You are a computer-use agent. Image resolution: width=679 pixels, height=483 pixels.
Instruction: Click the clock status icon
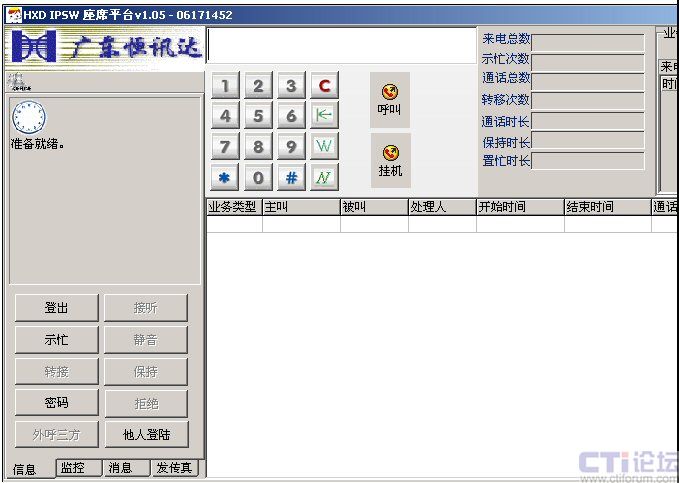pyautogui.click(x=28, y=117)
